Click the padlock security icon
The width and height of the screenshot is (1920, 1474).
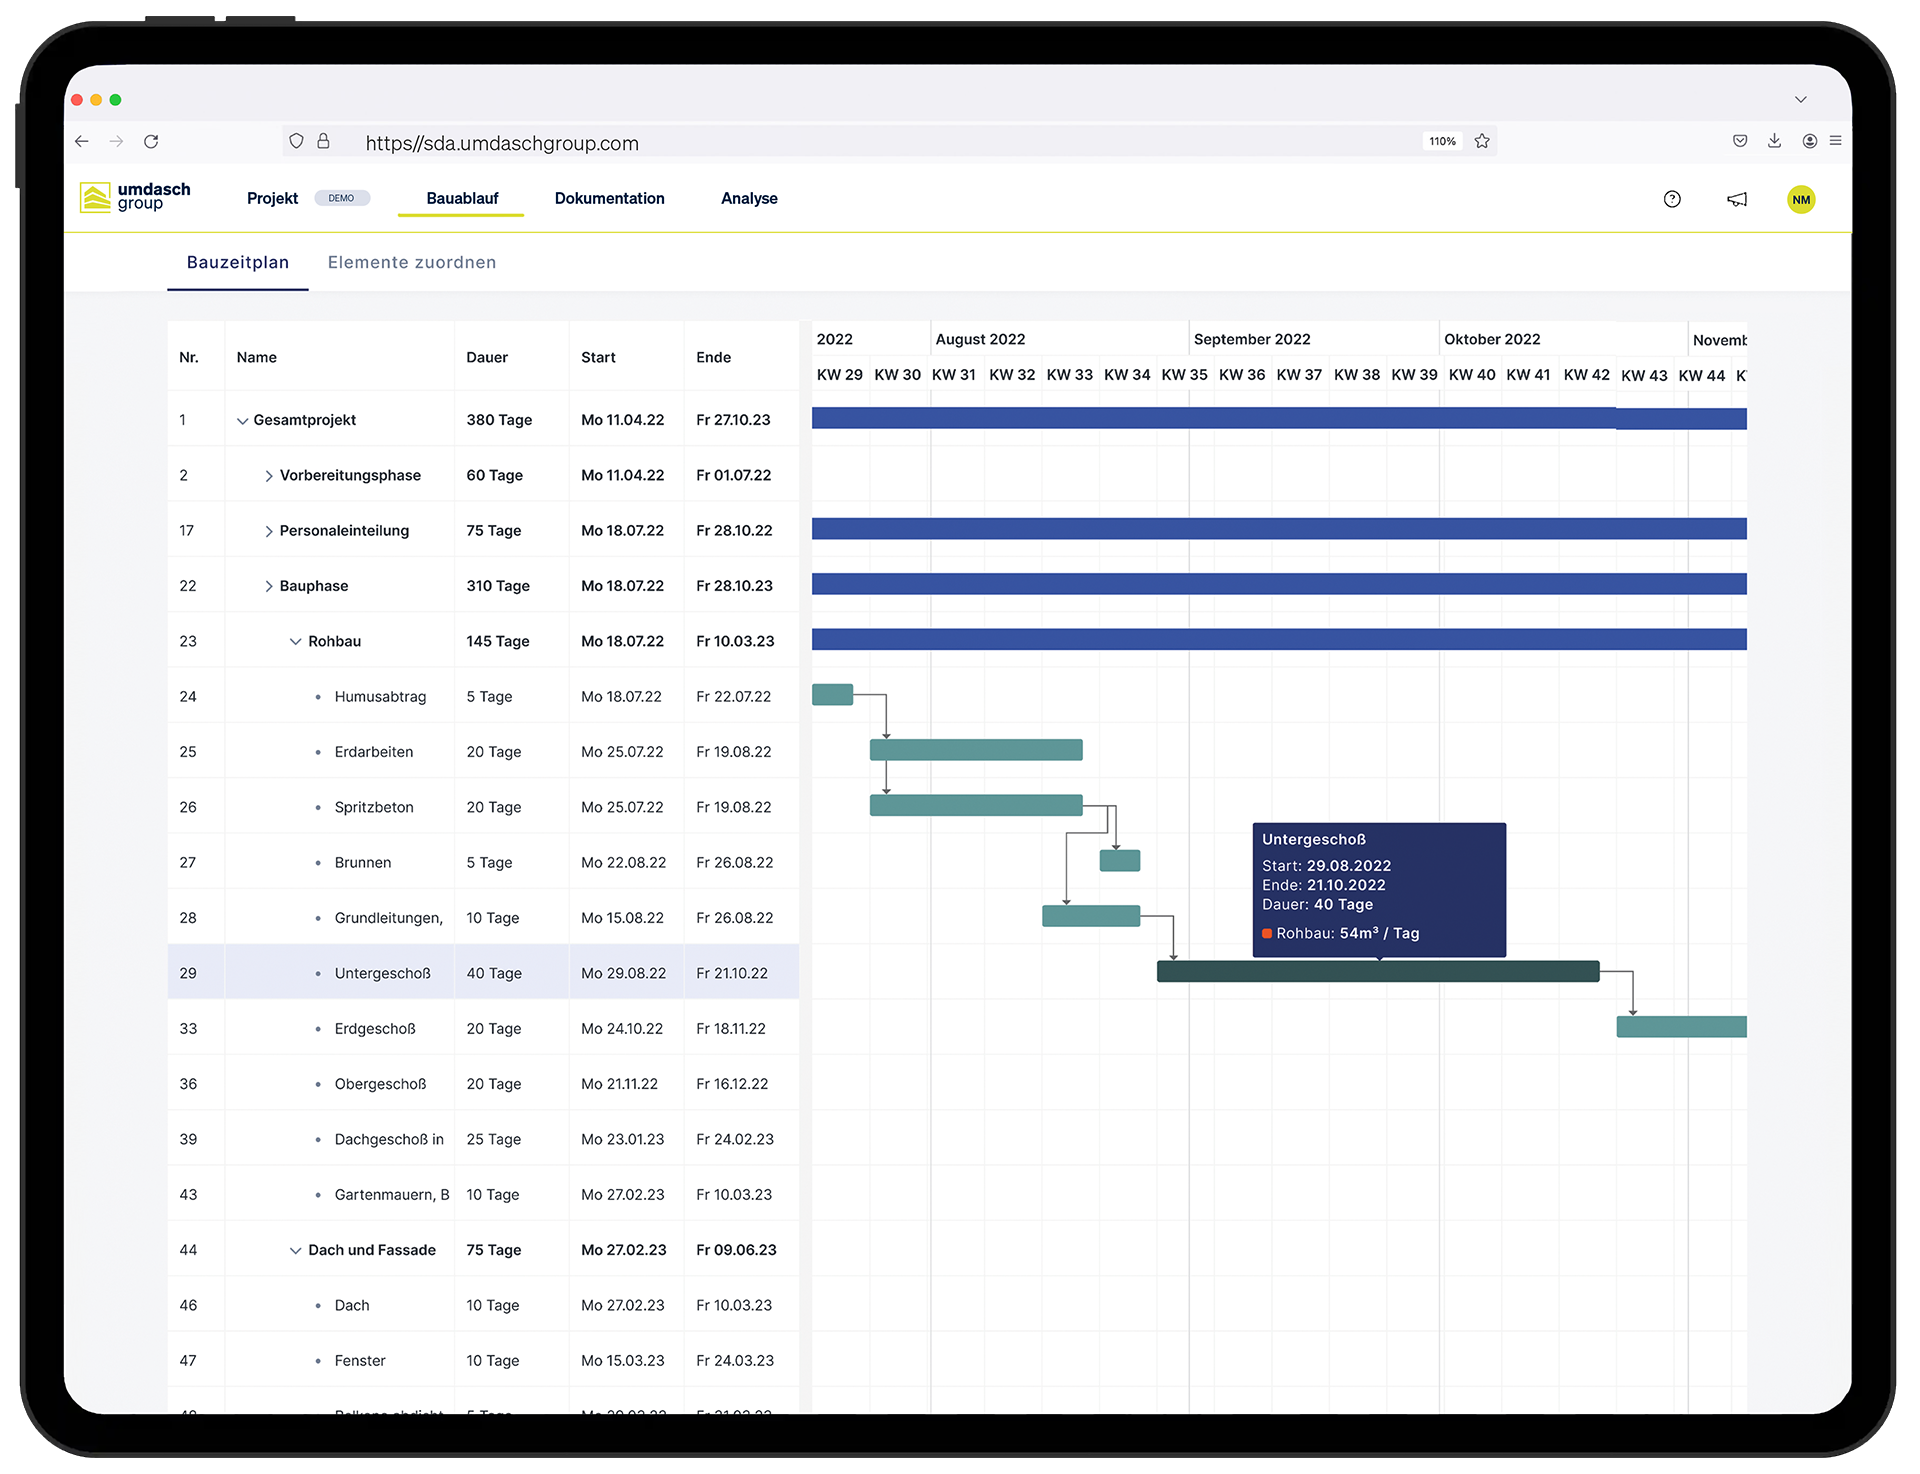click(x=324, y=141)
